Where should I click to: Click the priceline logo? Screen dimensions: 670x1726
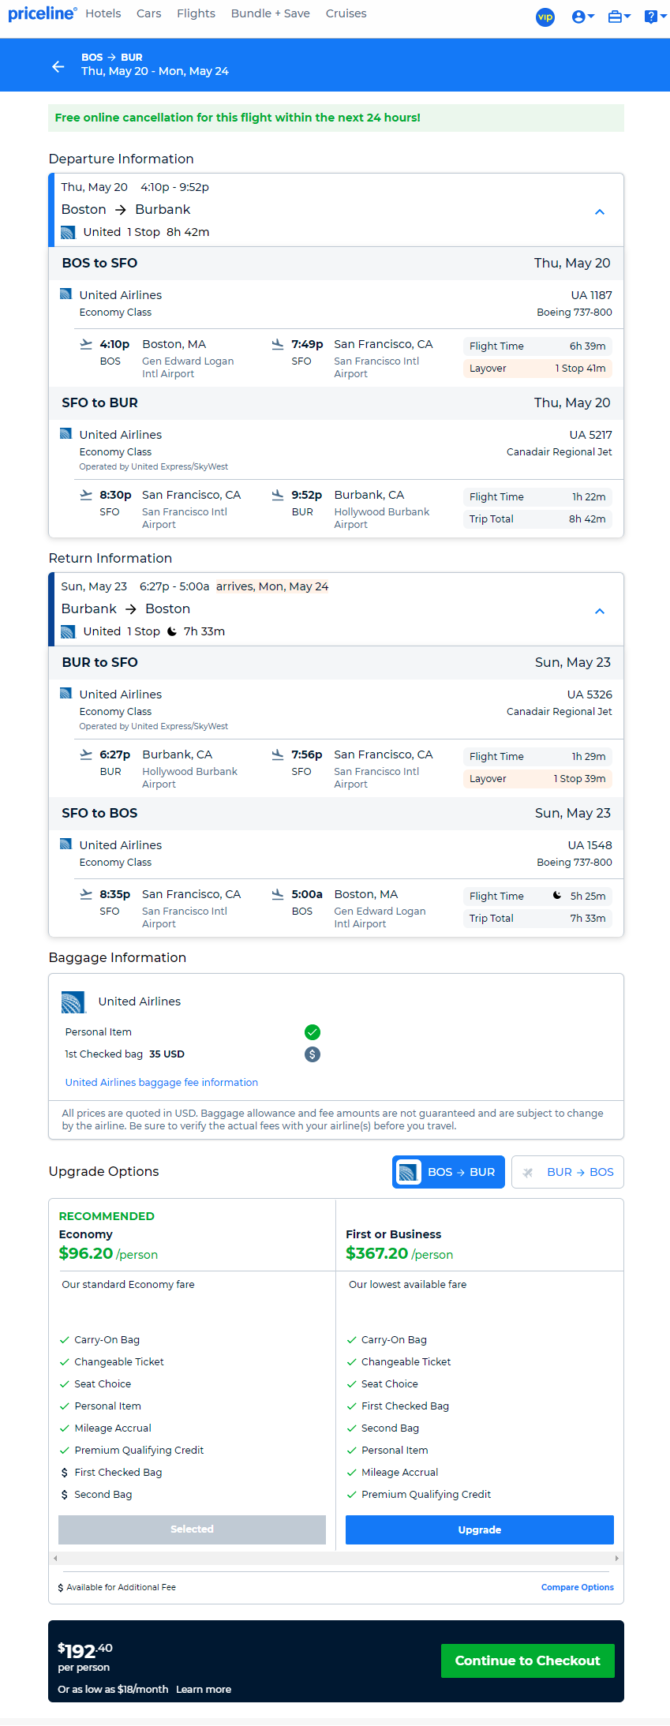[42, 14]
